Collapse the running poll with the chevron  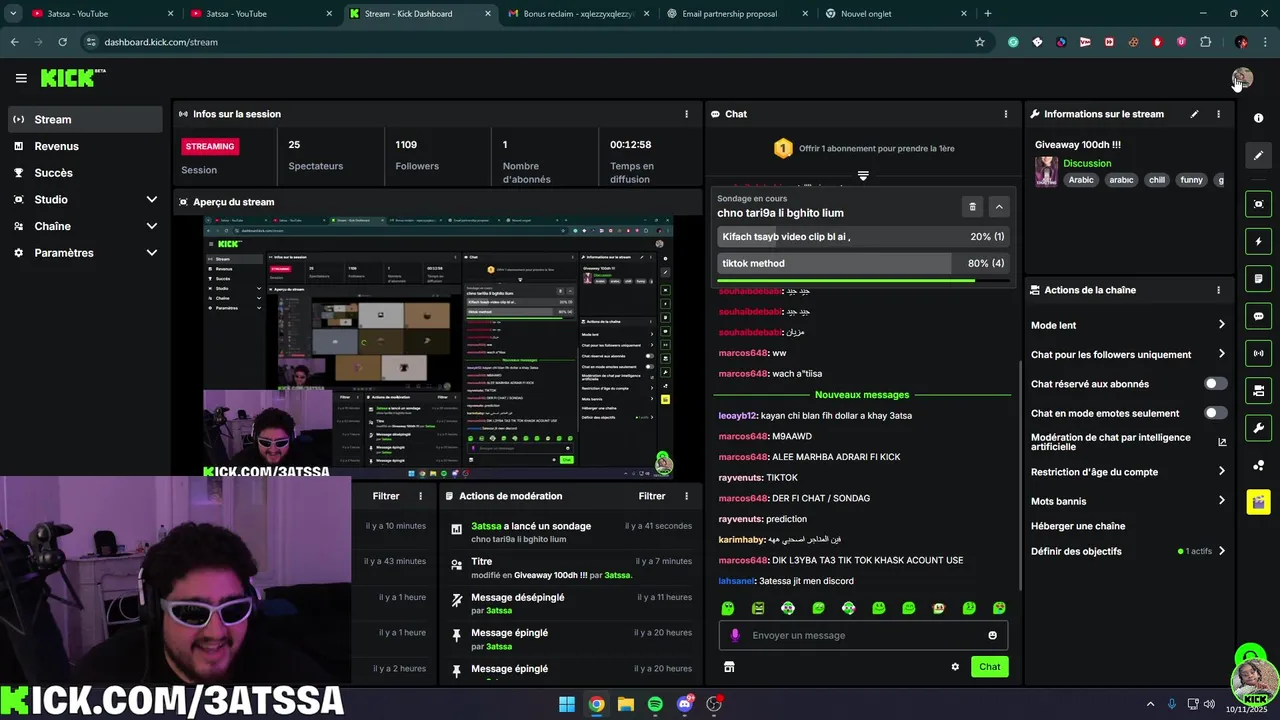(998, 207)
